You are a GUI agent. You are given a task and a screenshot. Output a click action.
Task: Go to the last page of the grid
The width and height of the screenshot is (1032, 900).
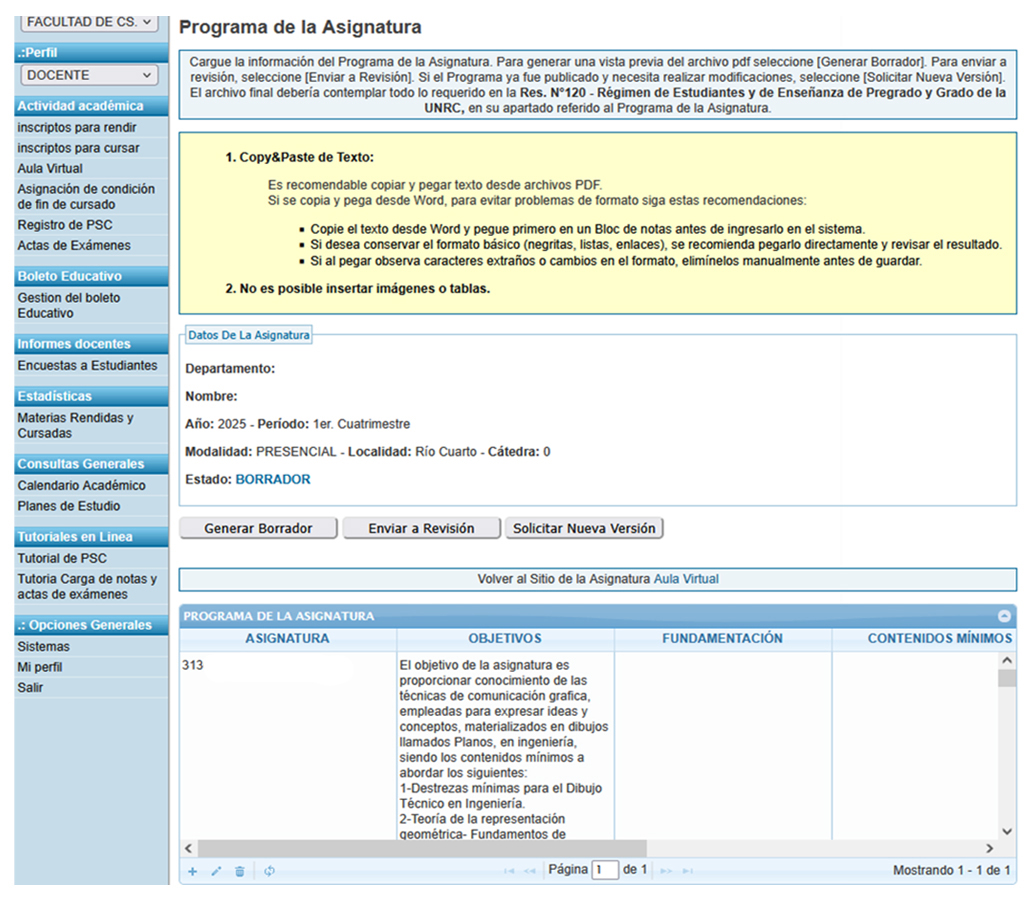pos(688,871)
